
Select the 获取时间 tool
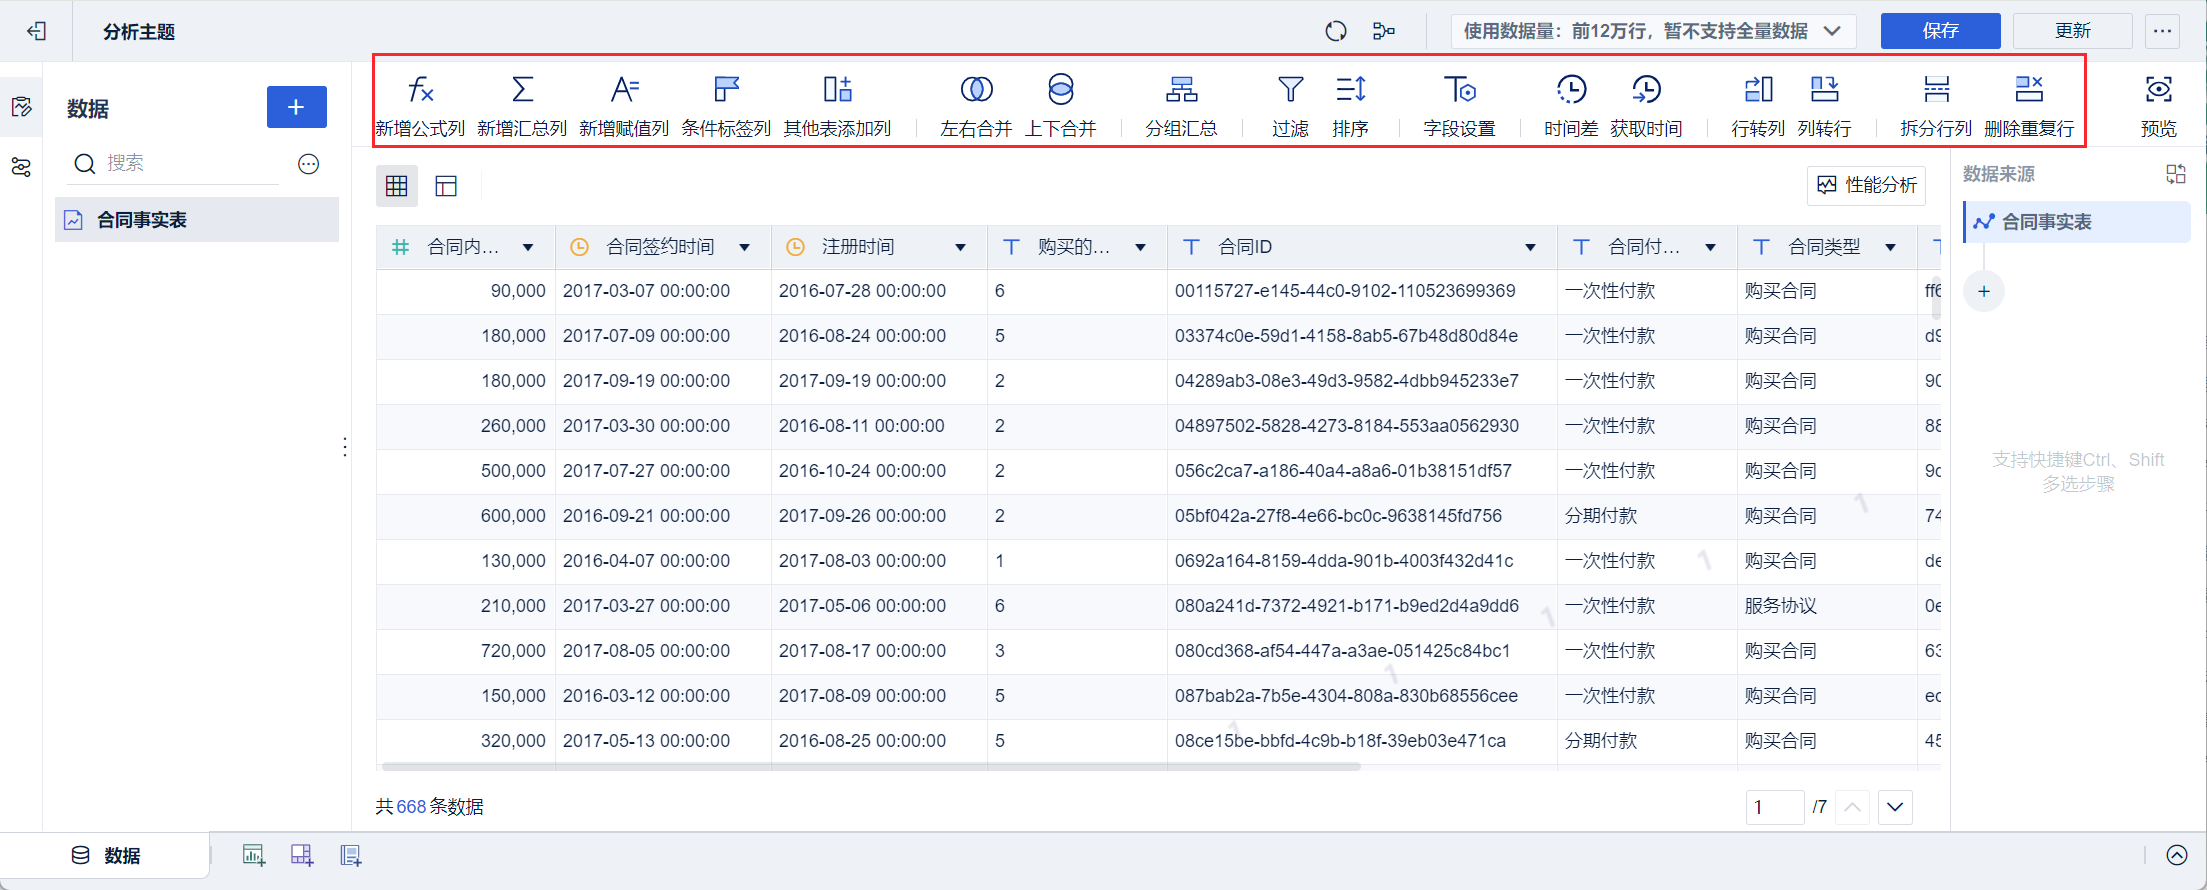tap(1646, 105)
